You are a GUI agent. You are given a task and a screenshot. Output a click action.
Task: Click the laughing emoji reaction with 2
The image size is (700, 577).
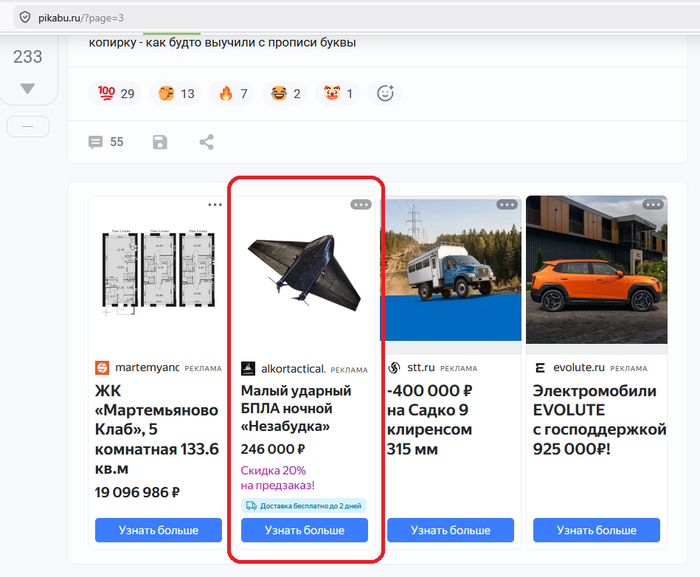pos(285,93)
